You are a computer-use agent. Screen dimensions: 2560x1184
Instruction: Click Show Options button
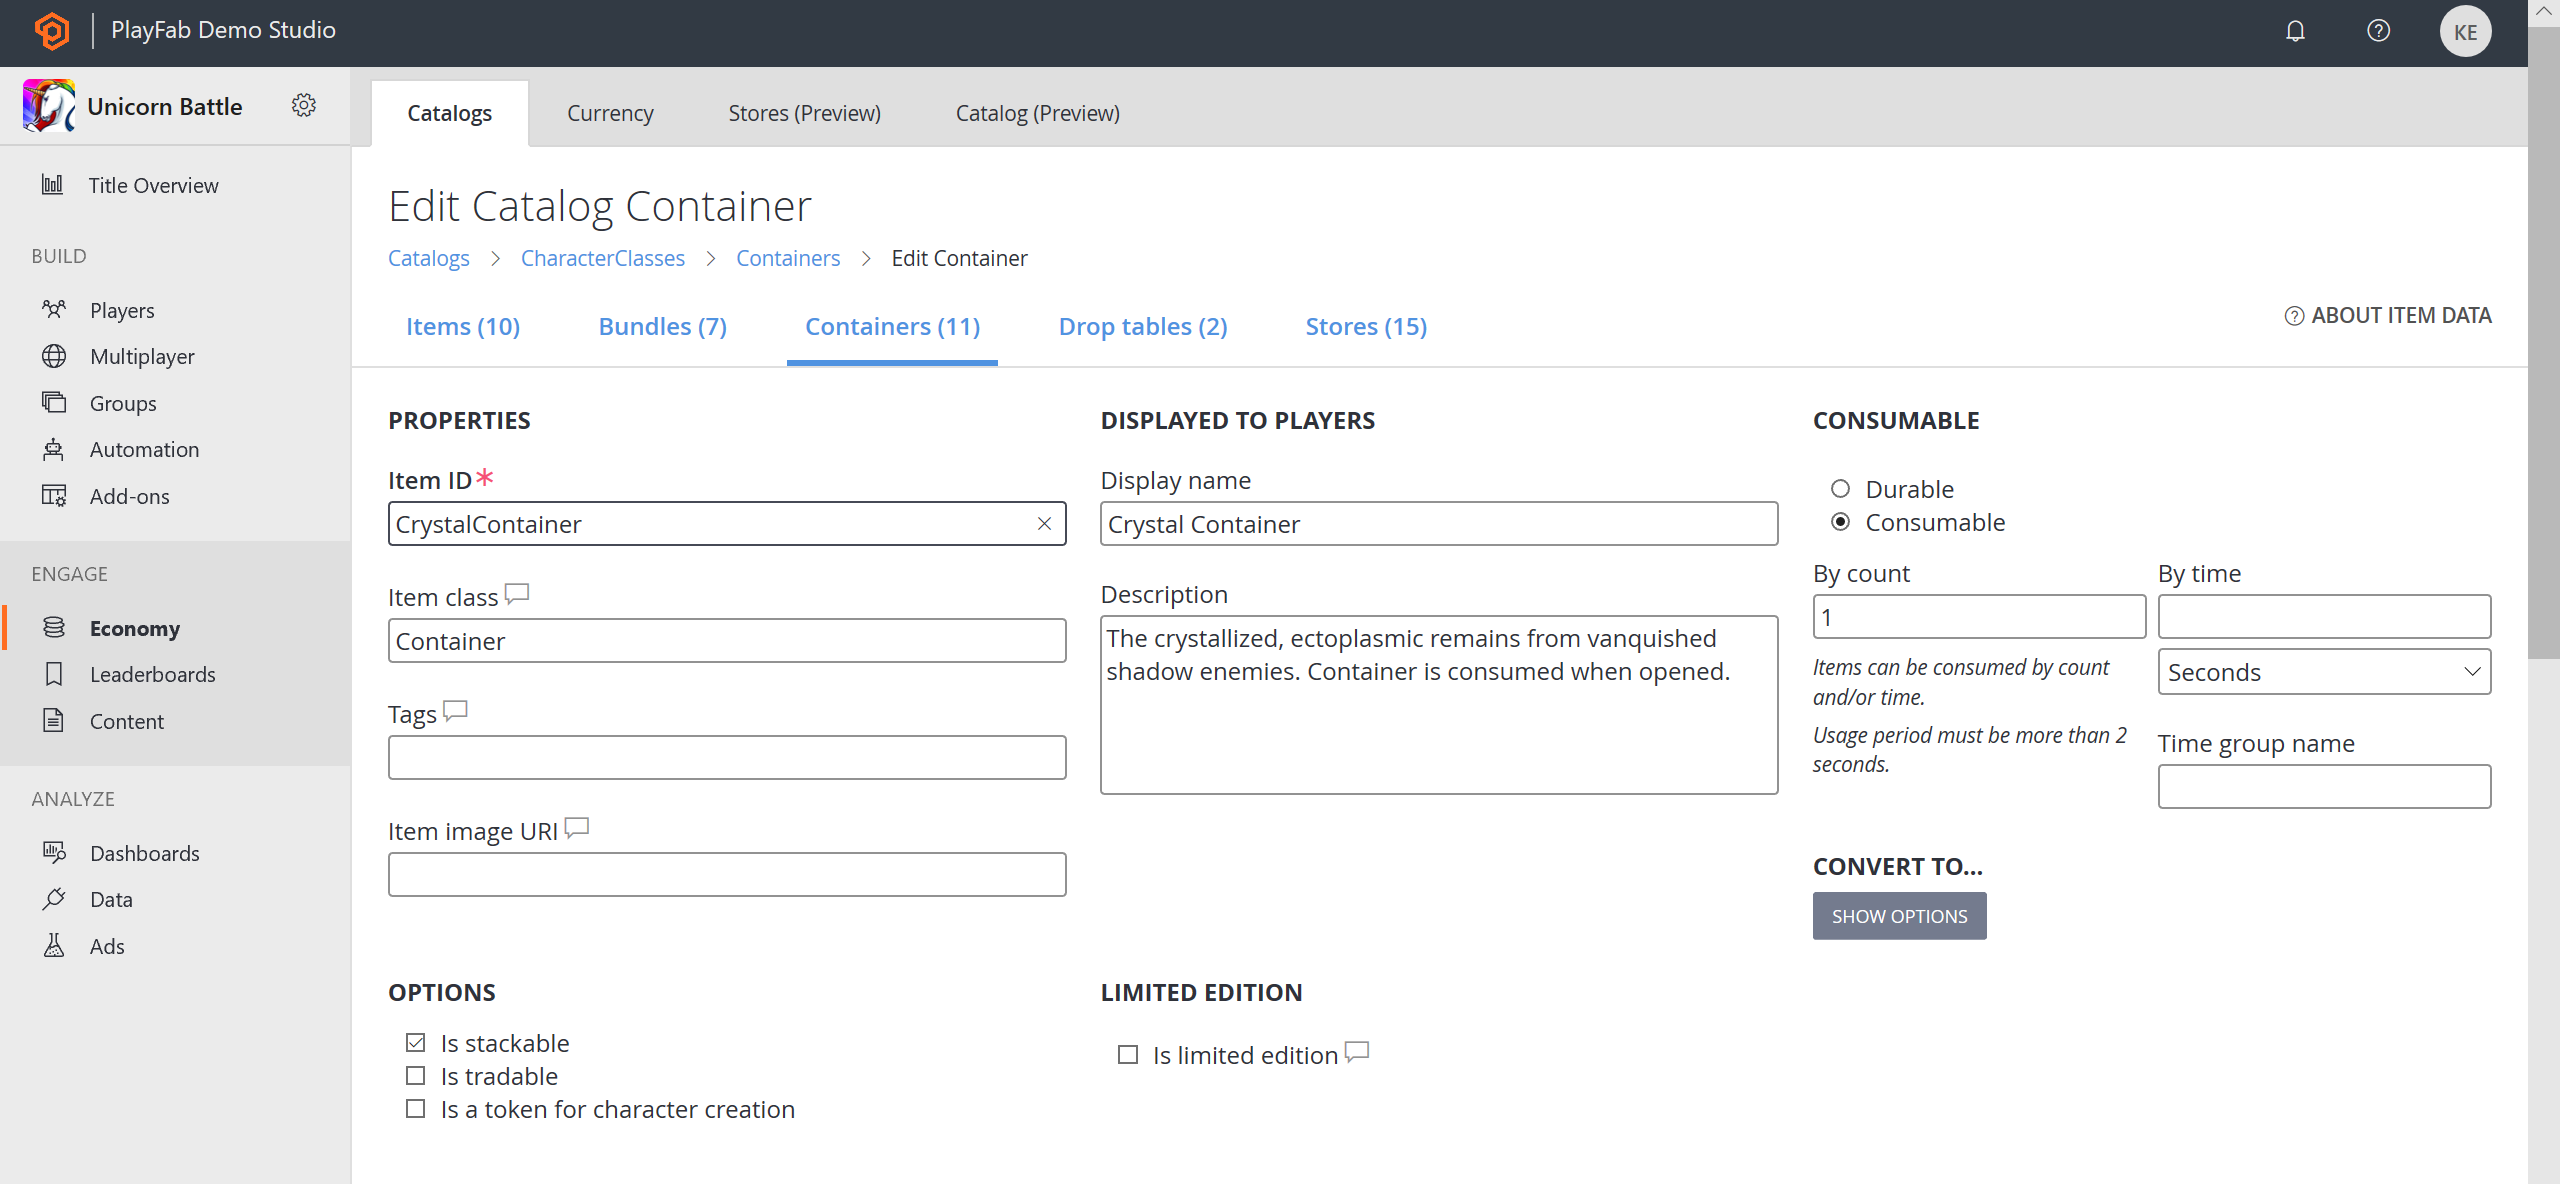(x=1900, y=915)
